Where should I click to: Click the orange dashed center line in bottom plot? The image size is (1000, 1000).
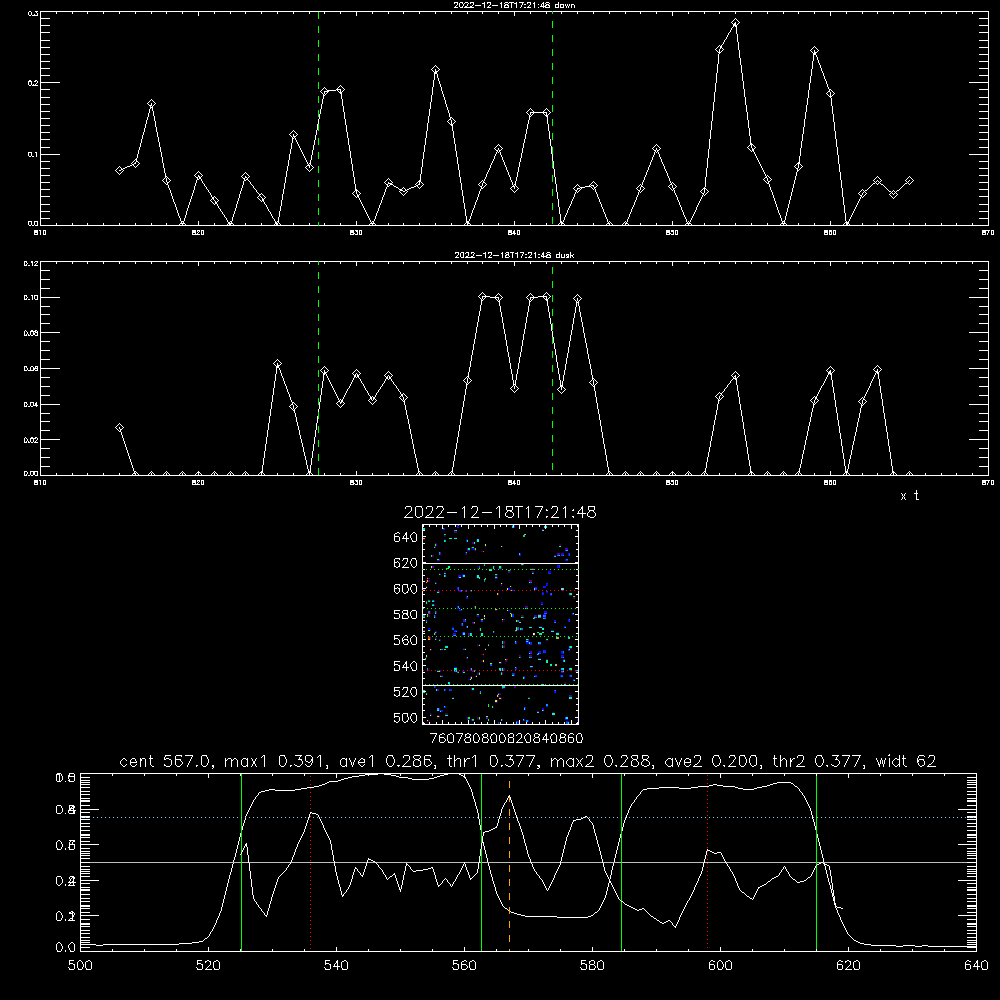coord(509,862)
